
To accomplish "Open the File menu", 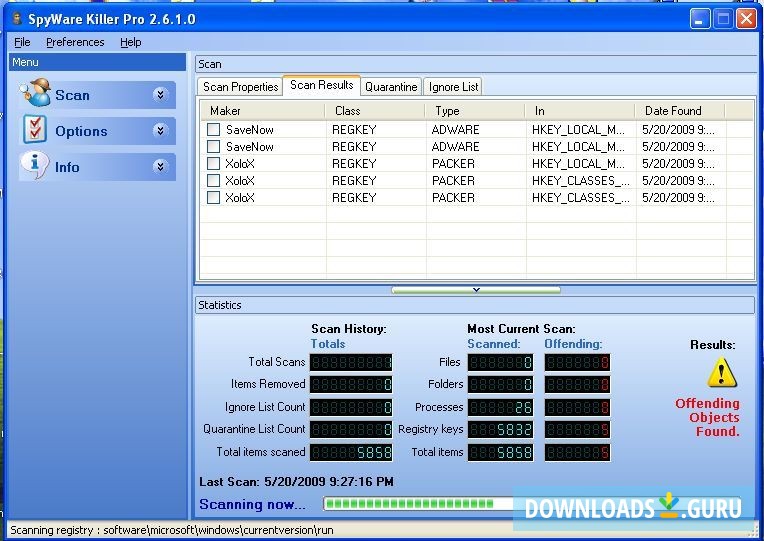I will (22, 42).
